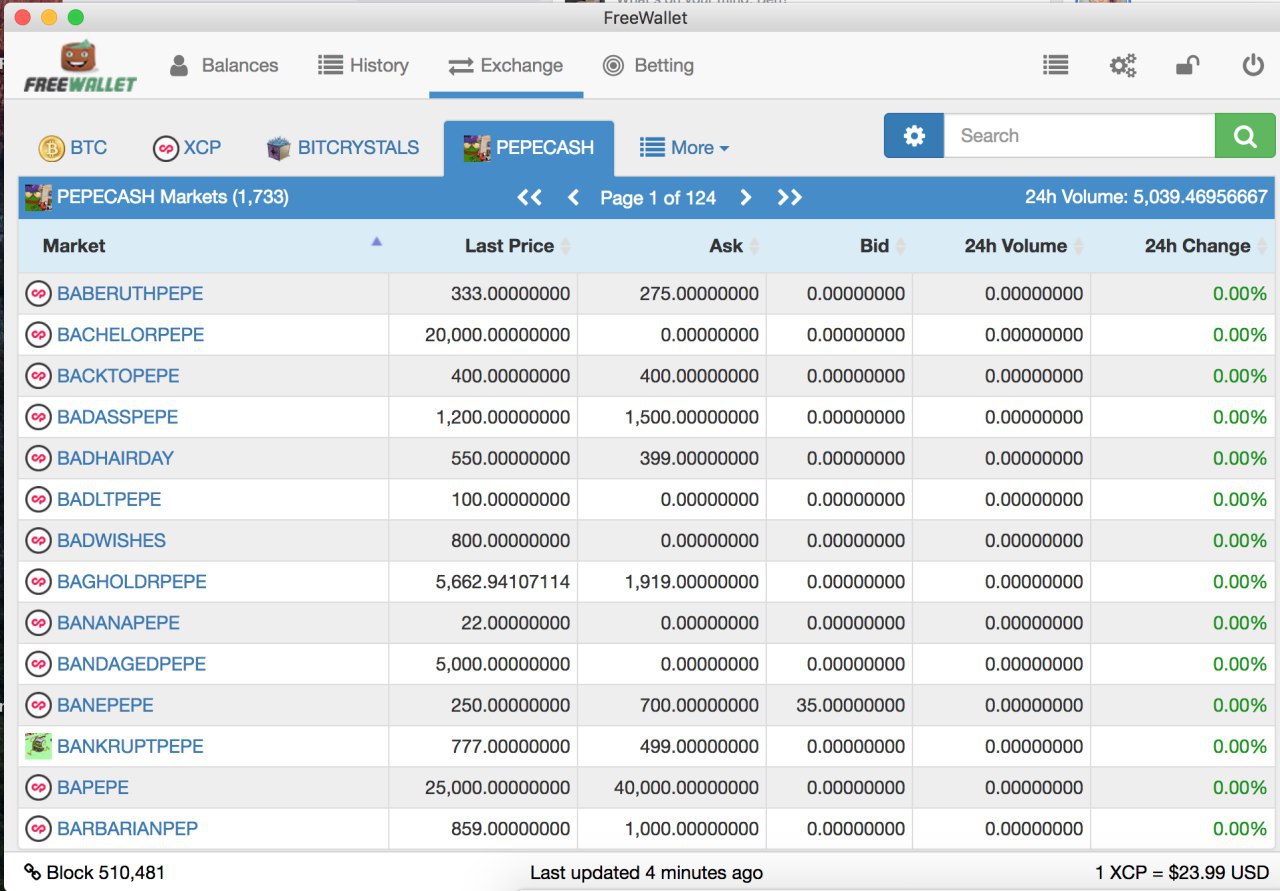
Task: Click BANKRUPTPEPE card image icon
Action: (38, 746)
